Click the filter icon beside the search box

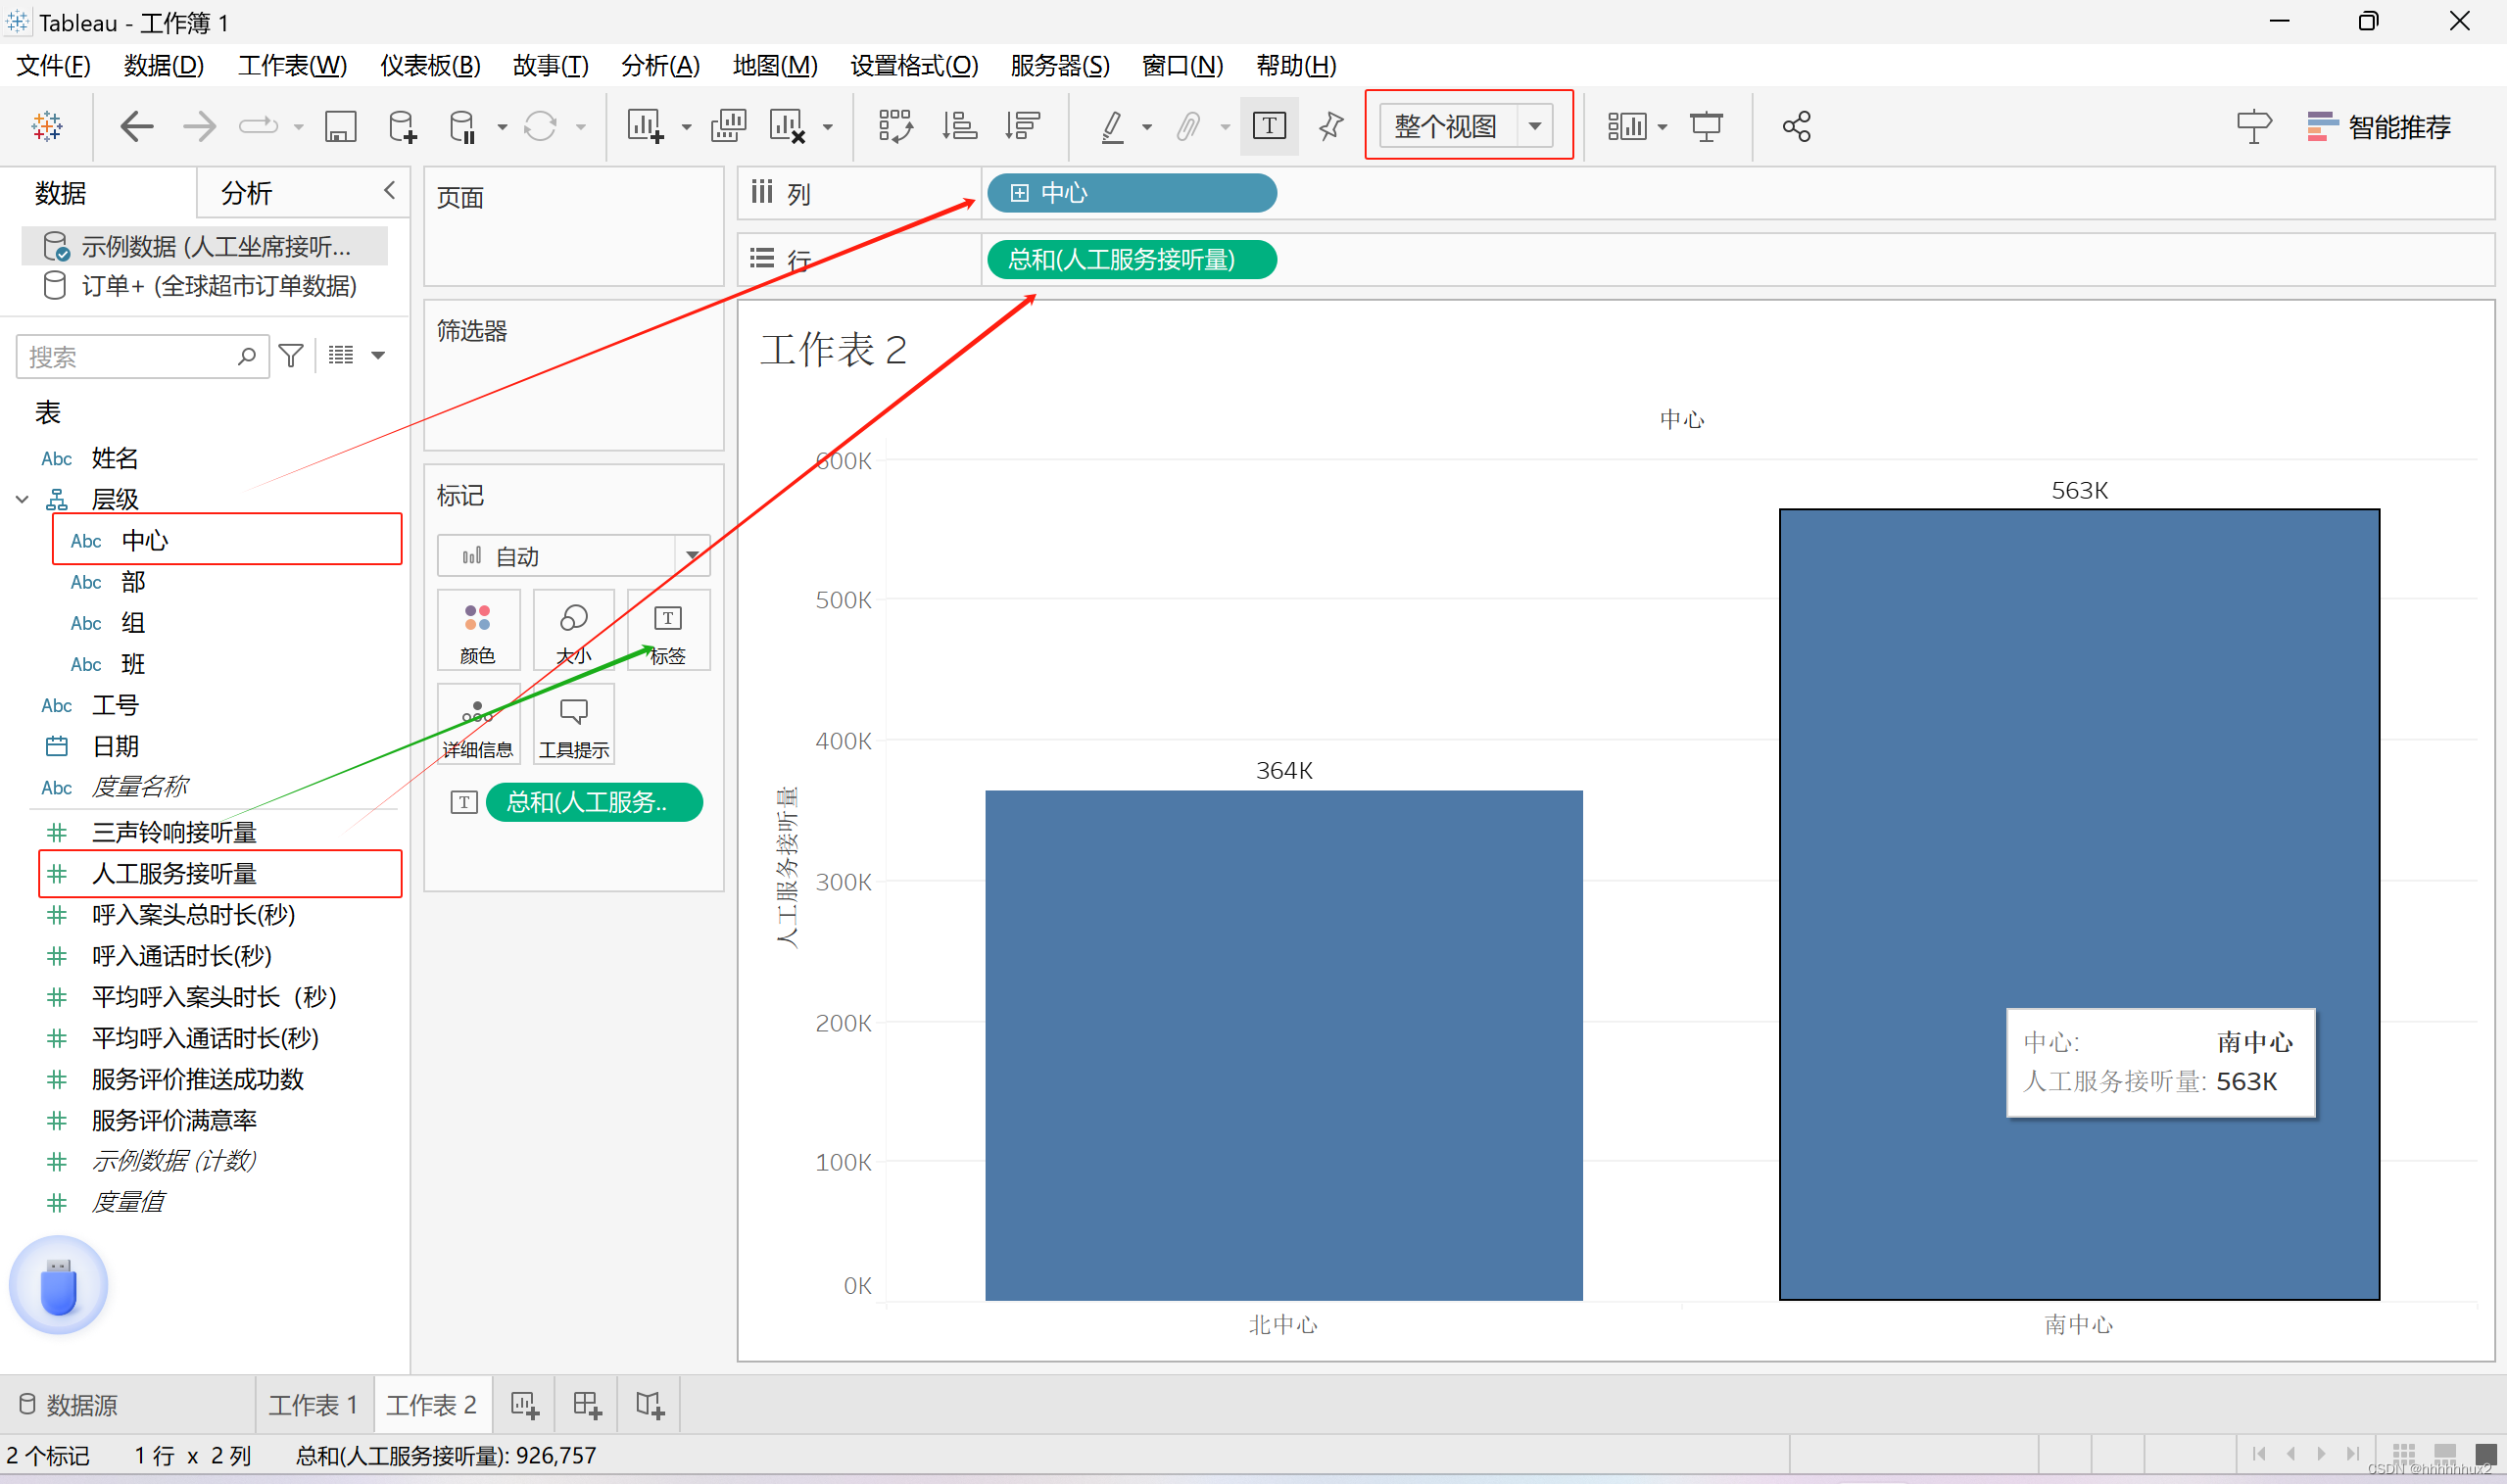click(291, 356)
